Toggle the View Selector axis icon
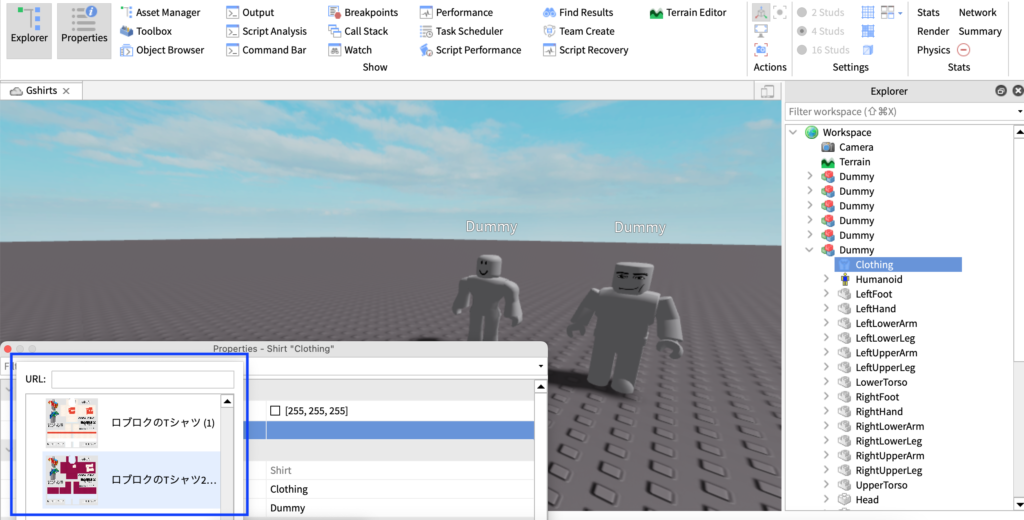This screenshot has width=1024, height=520. (760, 12)
